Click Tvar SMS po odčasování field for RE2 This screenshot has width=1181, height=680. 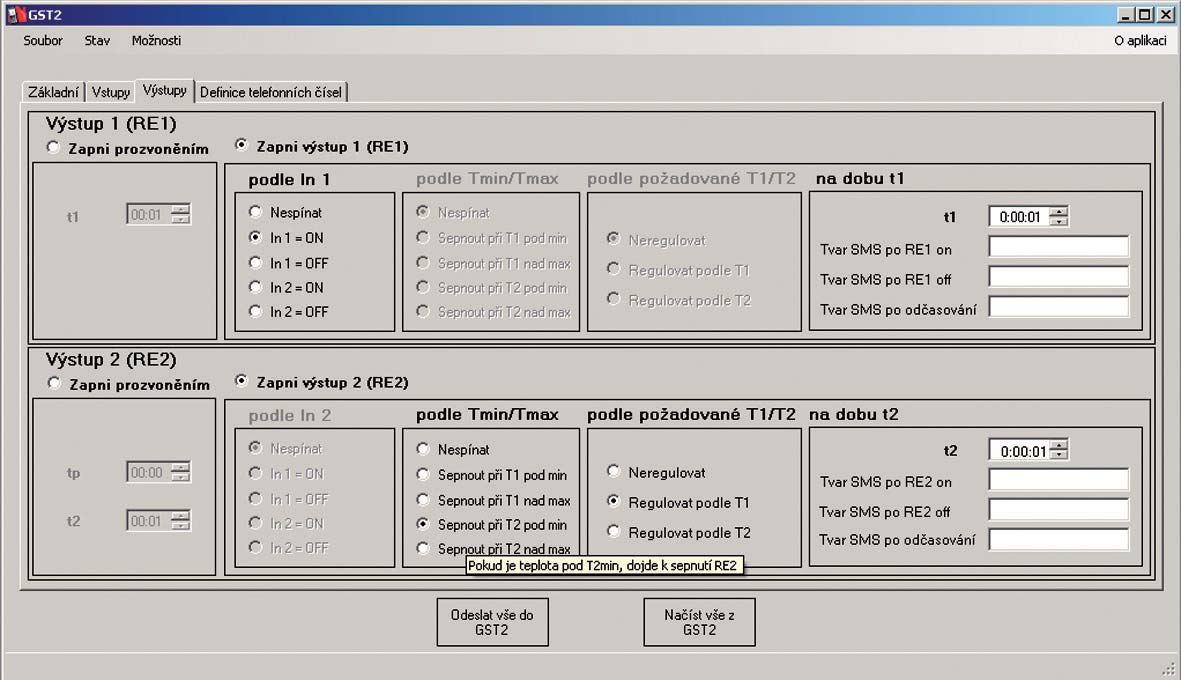pyautogui.click(x=1058, y=539)
